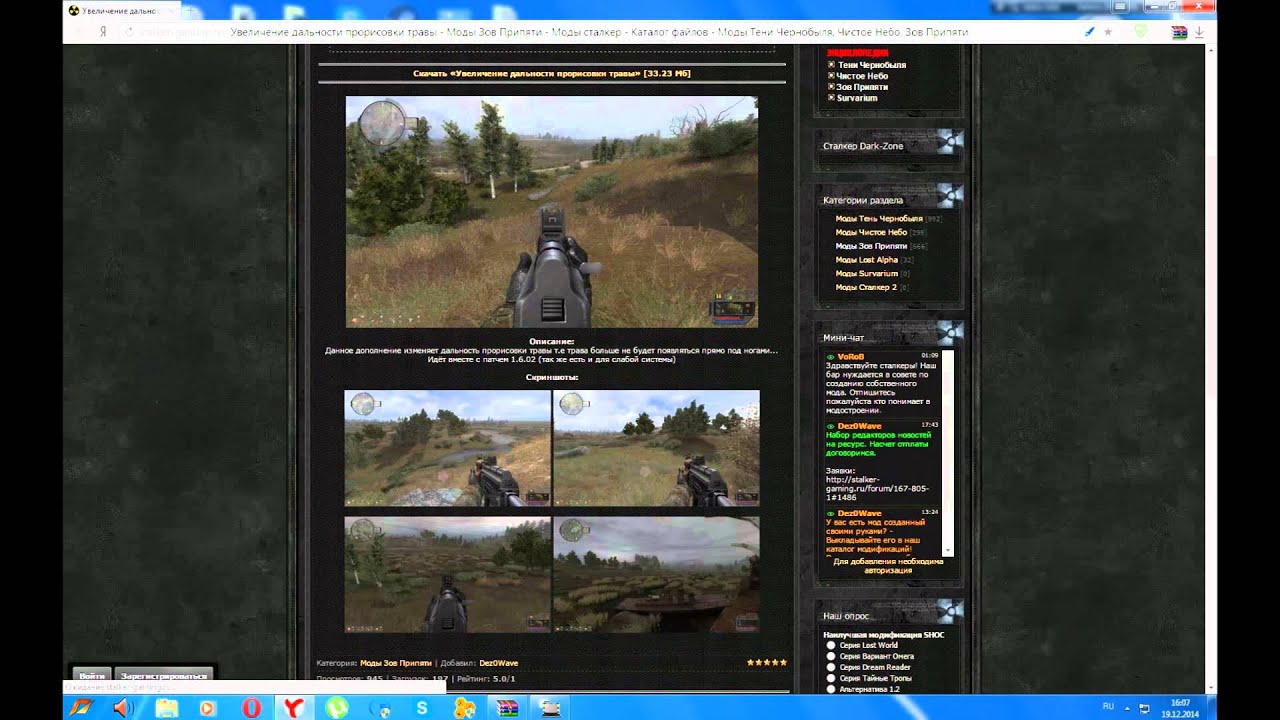Viewport: 1280px width, 720px height.
Task: Click radiation icon beside 'Сталкер Dark-Zone'
Action: point(949,141)
